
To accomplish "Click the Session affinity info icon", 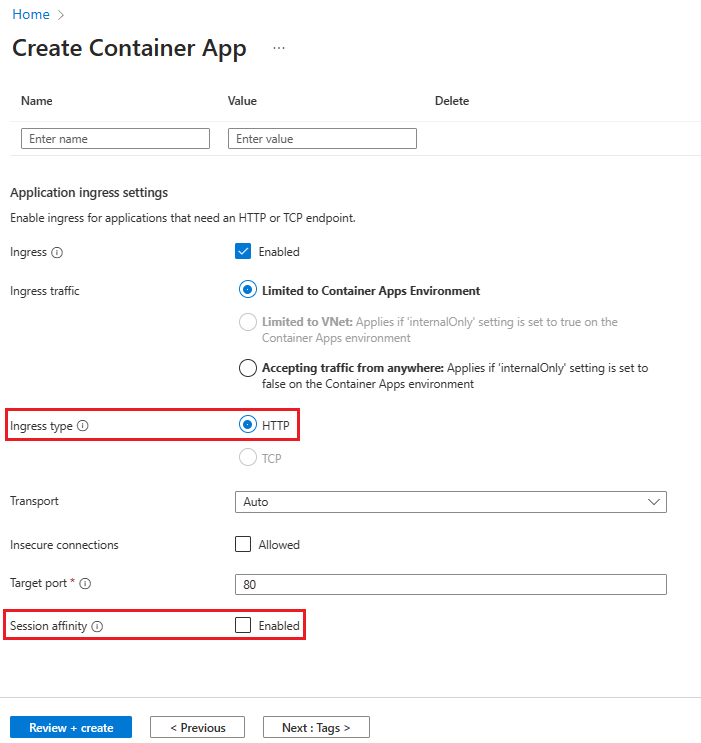I will click(x=97, y=627).
